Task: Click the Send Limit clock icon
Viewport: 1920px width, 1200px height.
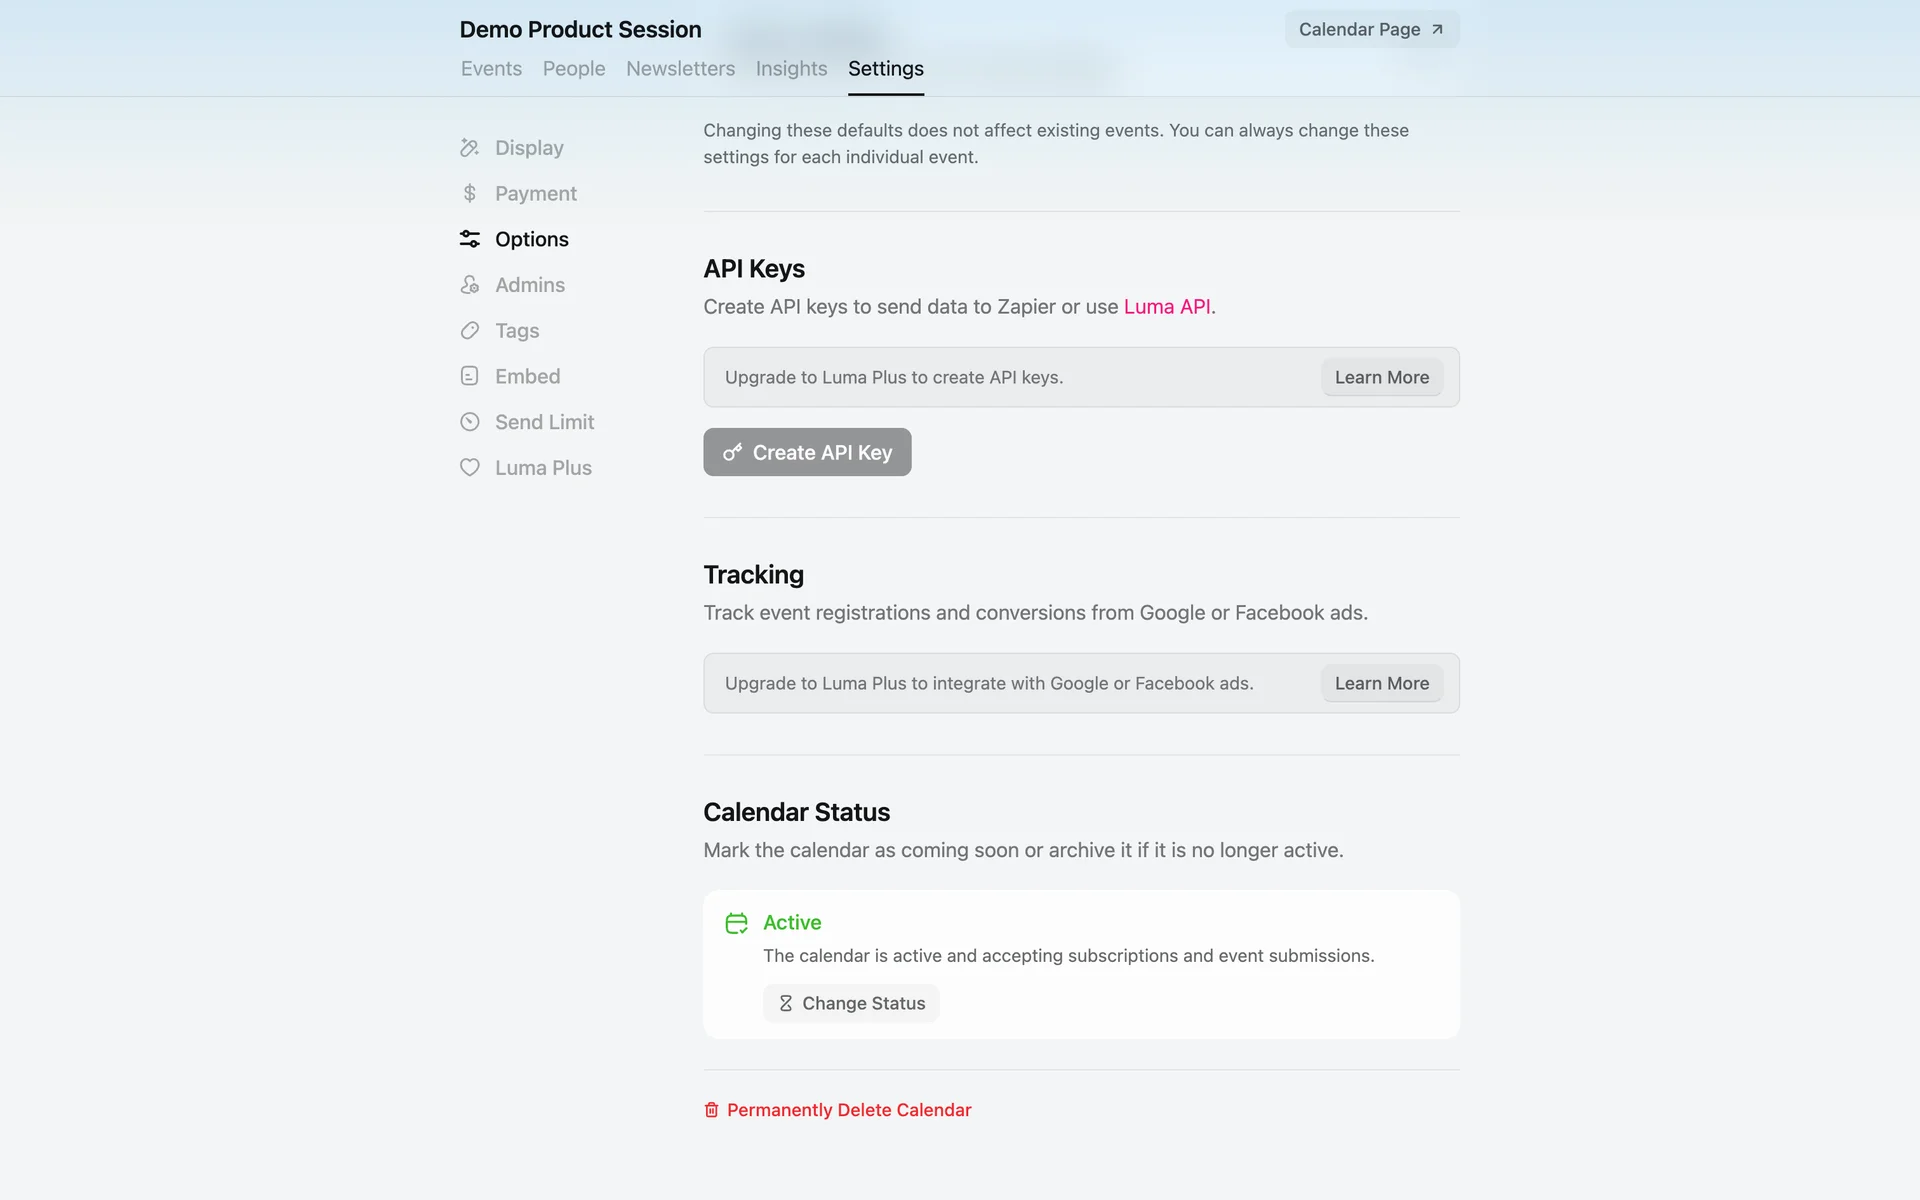Action: (x=469, y=422)
